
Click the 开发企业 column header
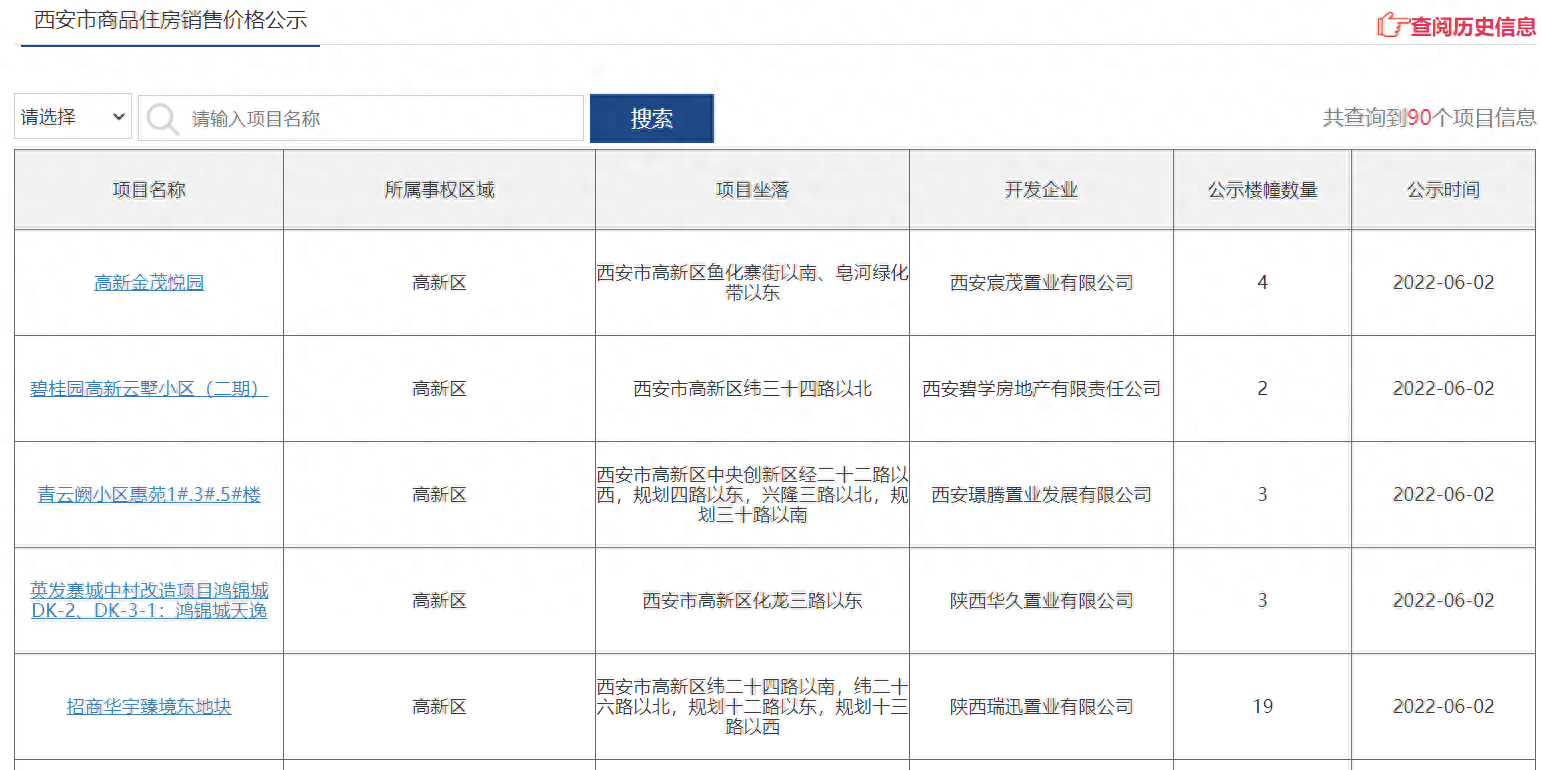coord(1041,190)
